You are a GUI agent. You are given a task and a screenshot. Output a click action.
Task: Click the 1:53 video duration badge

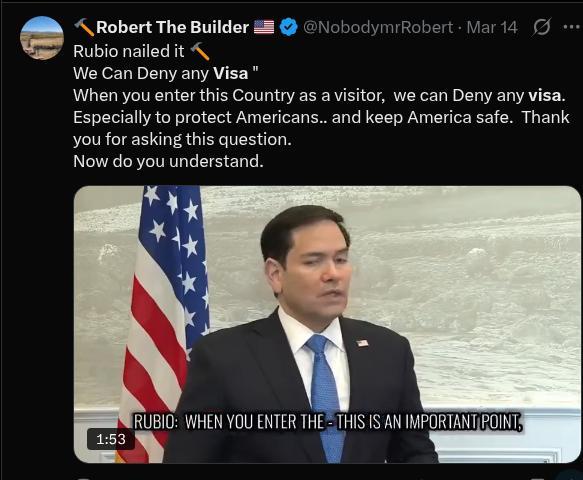coord(111,439)
